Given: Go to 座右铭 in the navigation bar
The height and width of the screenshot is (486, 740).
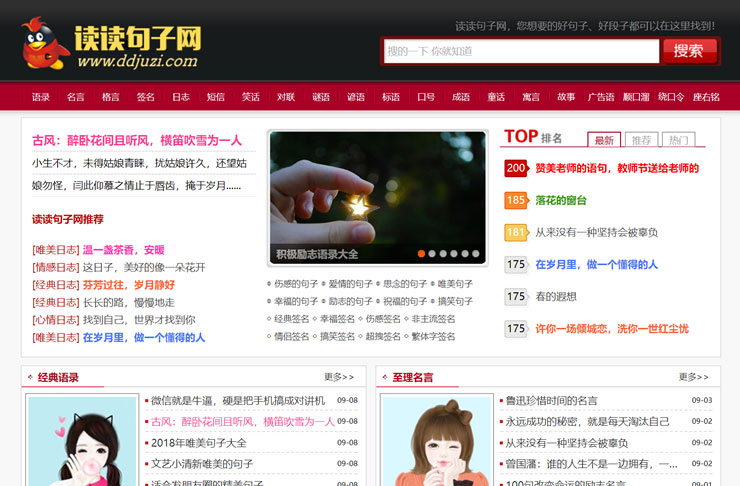Looking at the screenshot, I should [x=706, y=97].
